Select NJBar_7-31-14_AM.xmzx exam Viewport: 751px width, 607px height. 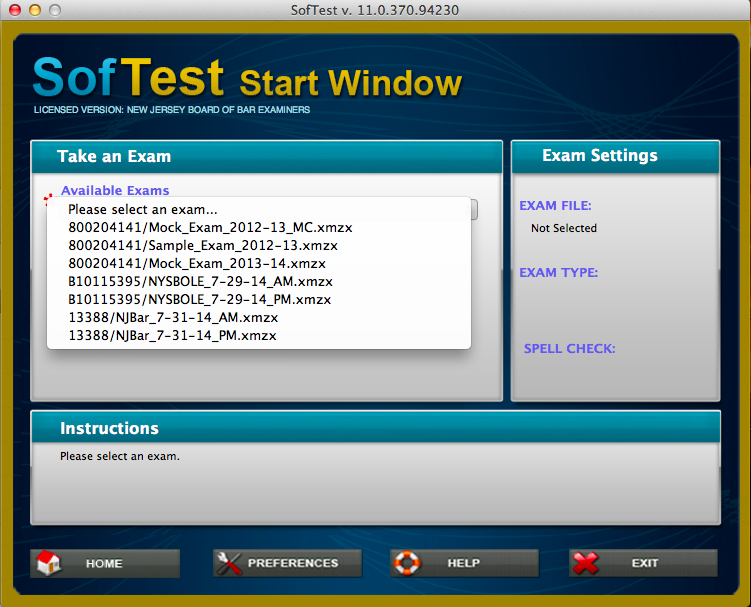259,317
